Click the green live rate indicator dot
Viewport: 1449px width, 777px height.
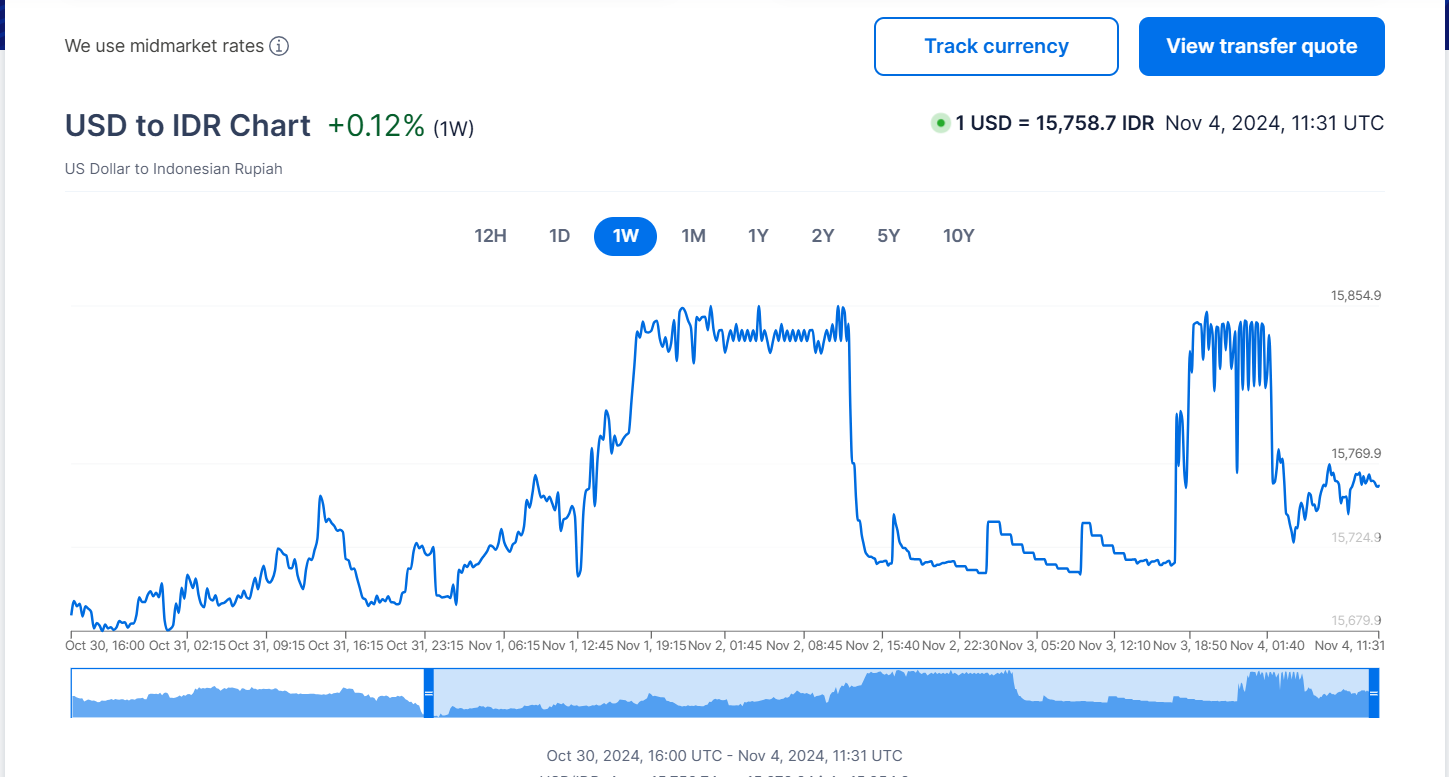pos(940,124)
